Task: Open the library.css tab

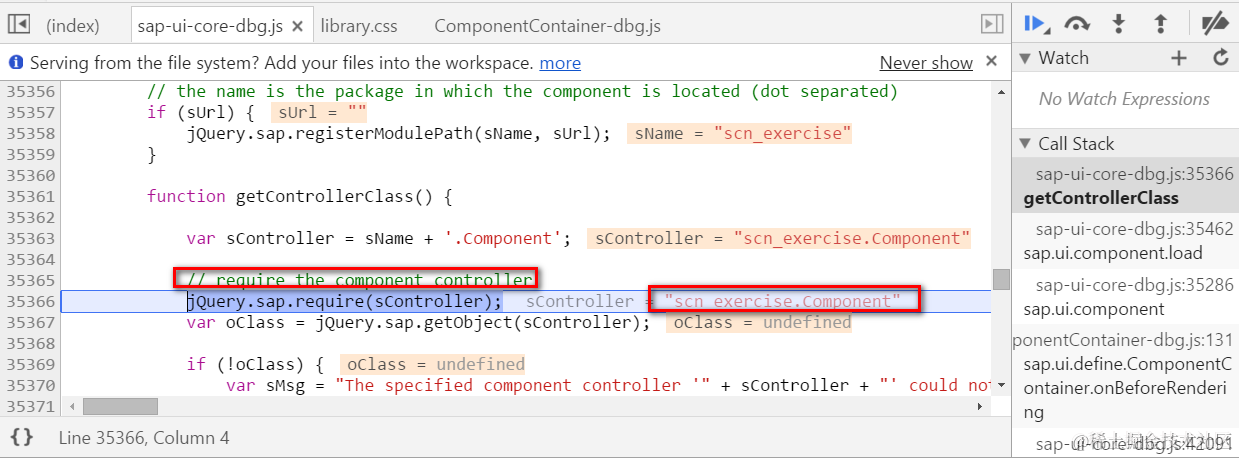Action: (x=359, y=26)
